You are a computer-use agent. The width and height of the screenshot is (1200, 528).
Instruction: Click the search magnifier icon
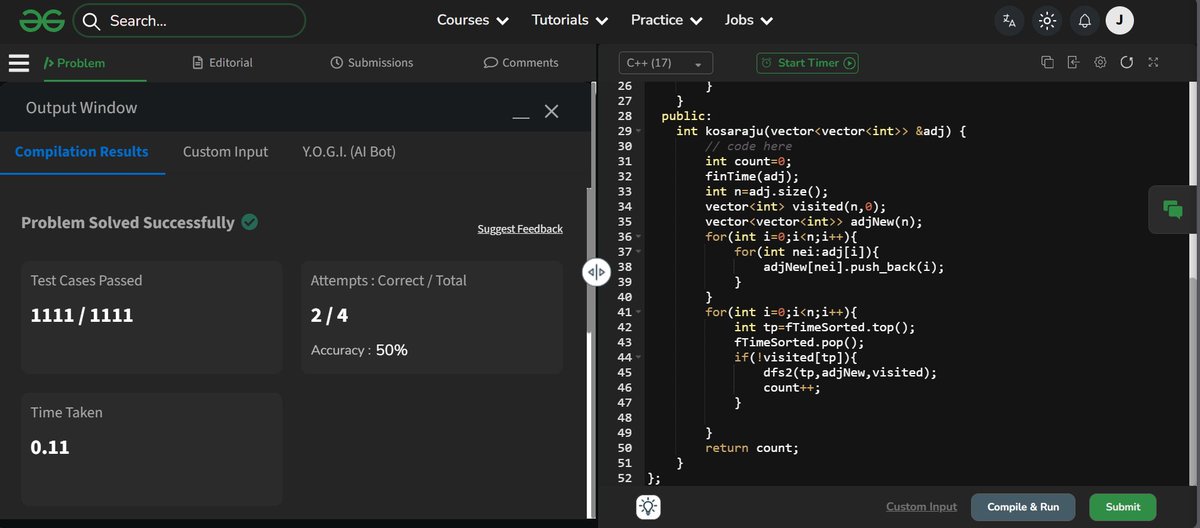pyautogui.click(x=91, y=20)
